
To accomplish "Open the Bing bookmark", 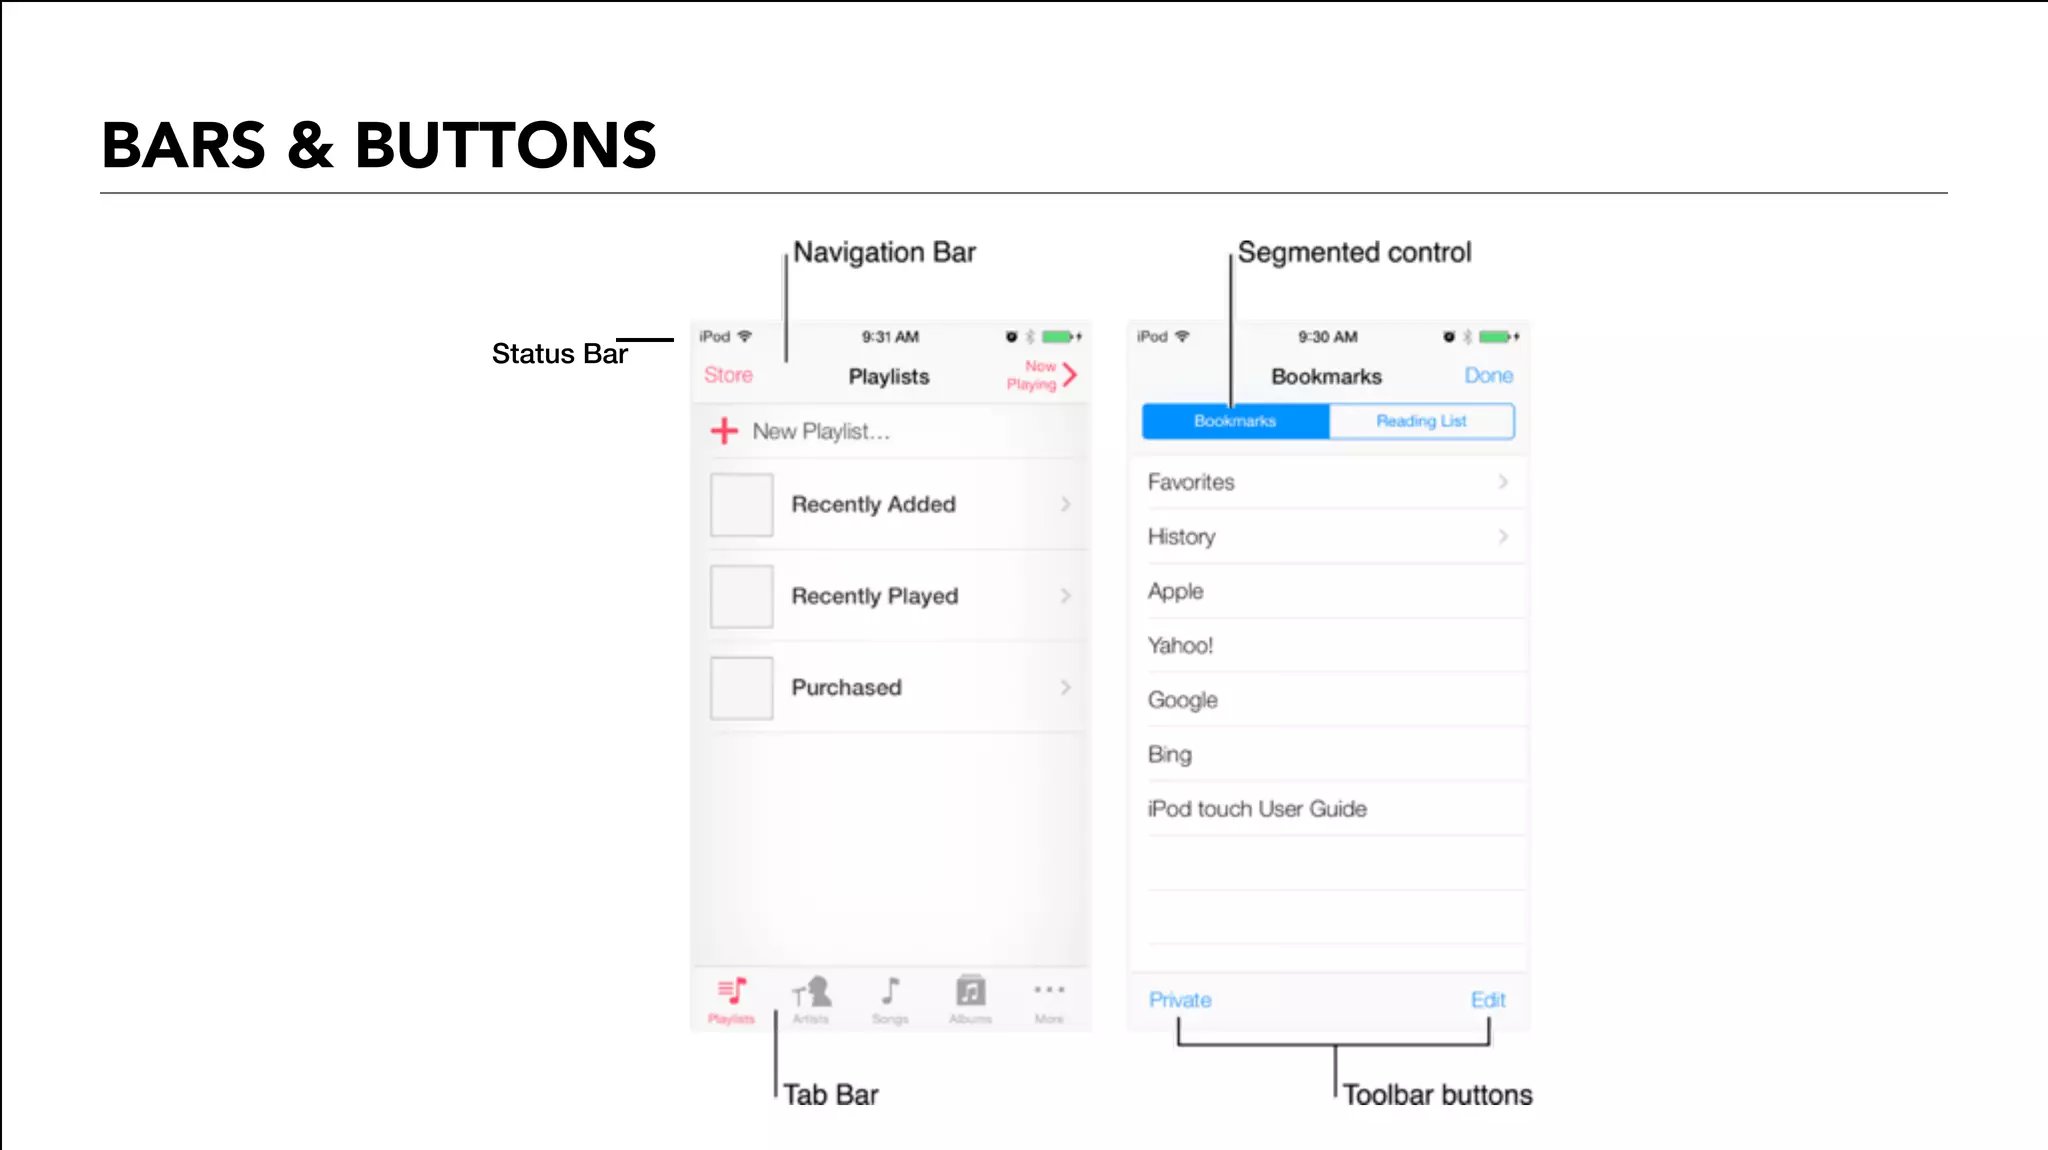I will pos(1328,755).
